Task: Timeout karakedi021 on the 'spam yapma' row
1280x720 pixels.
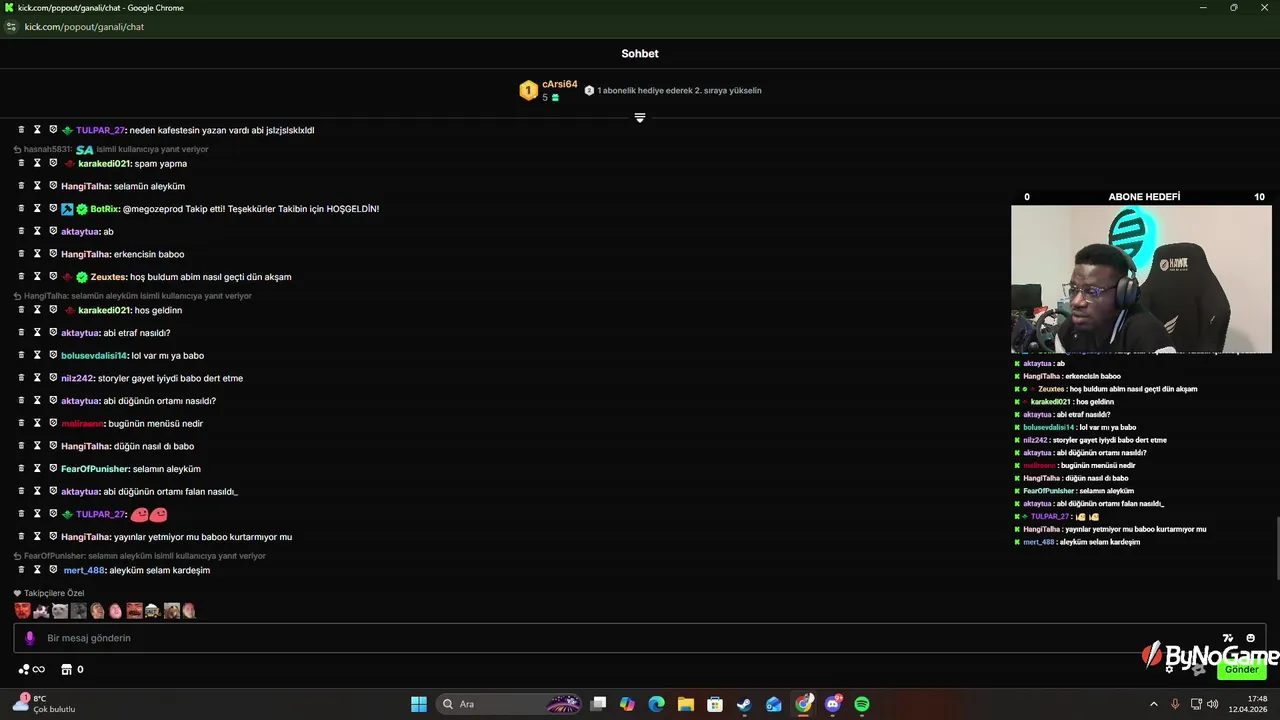Action: pos(37,163)
